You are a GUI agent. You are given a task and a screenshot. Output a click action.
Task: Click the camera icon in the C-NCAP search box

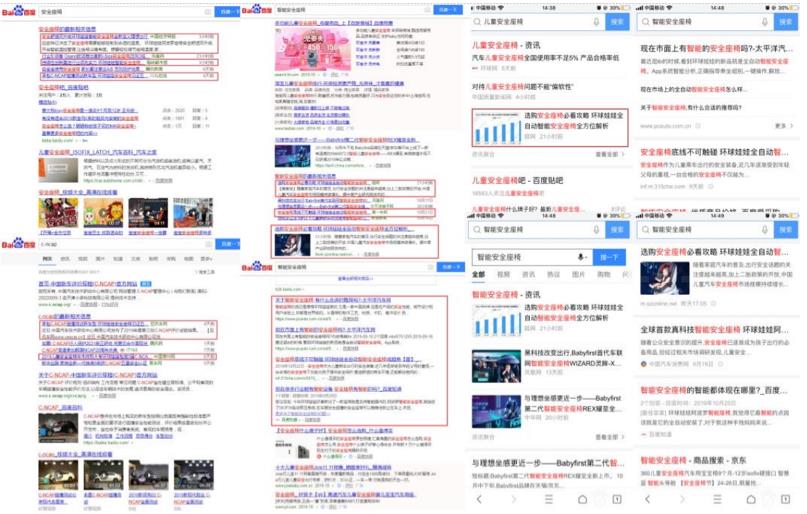tap(208, 244)
